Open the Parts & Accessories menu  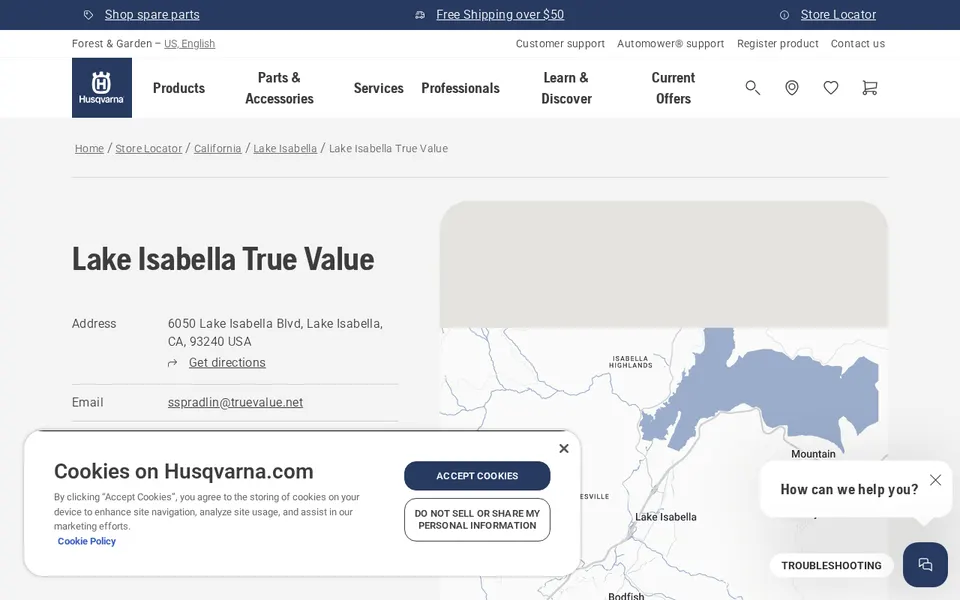(279, 88)
